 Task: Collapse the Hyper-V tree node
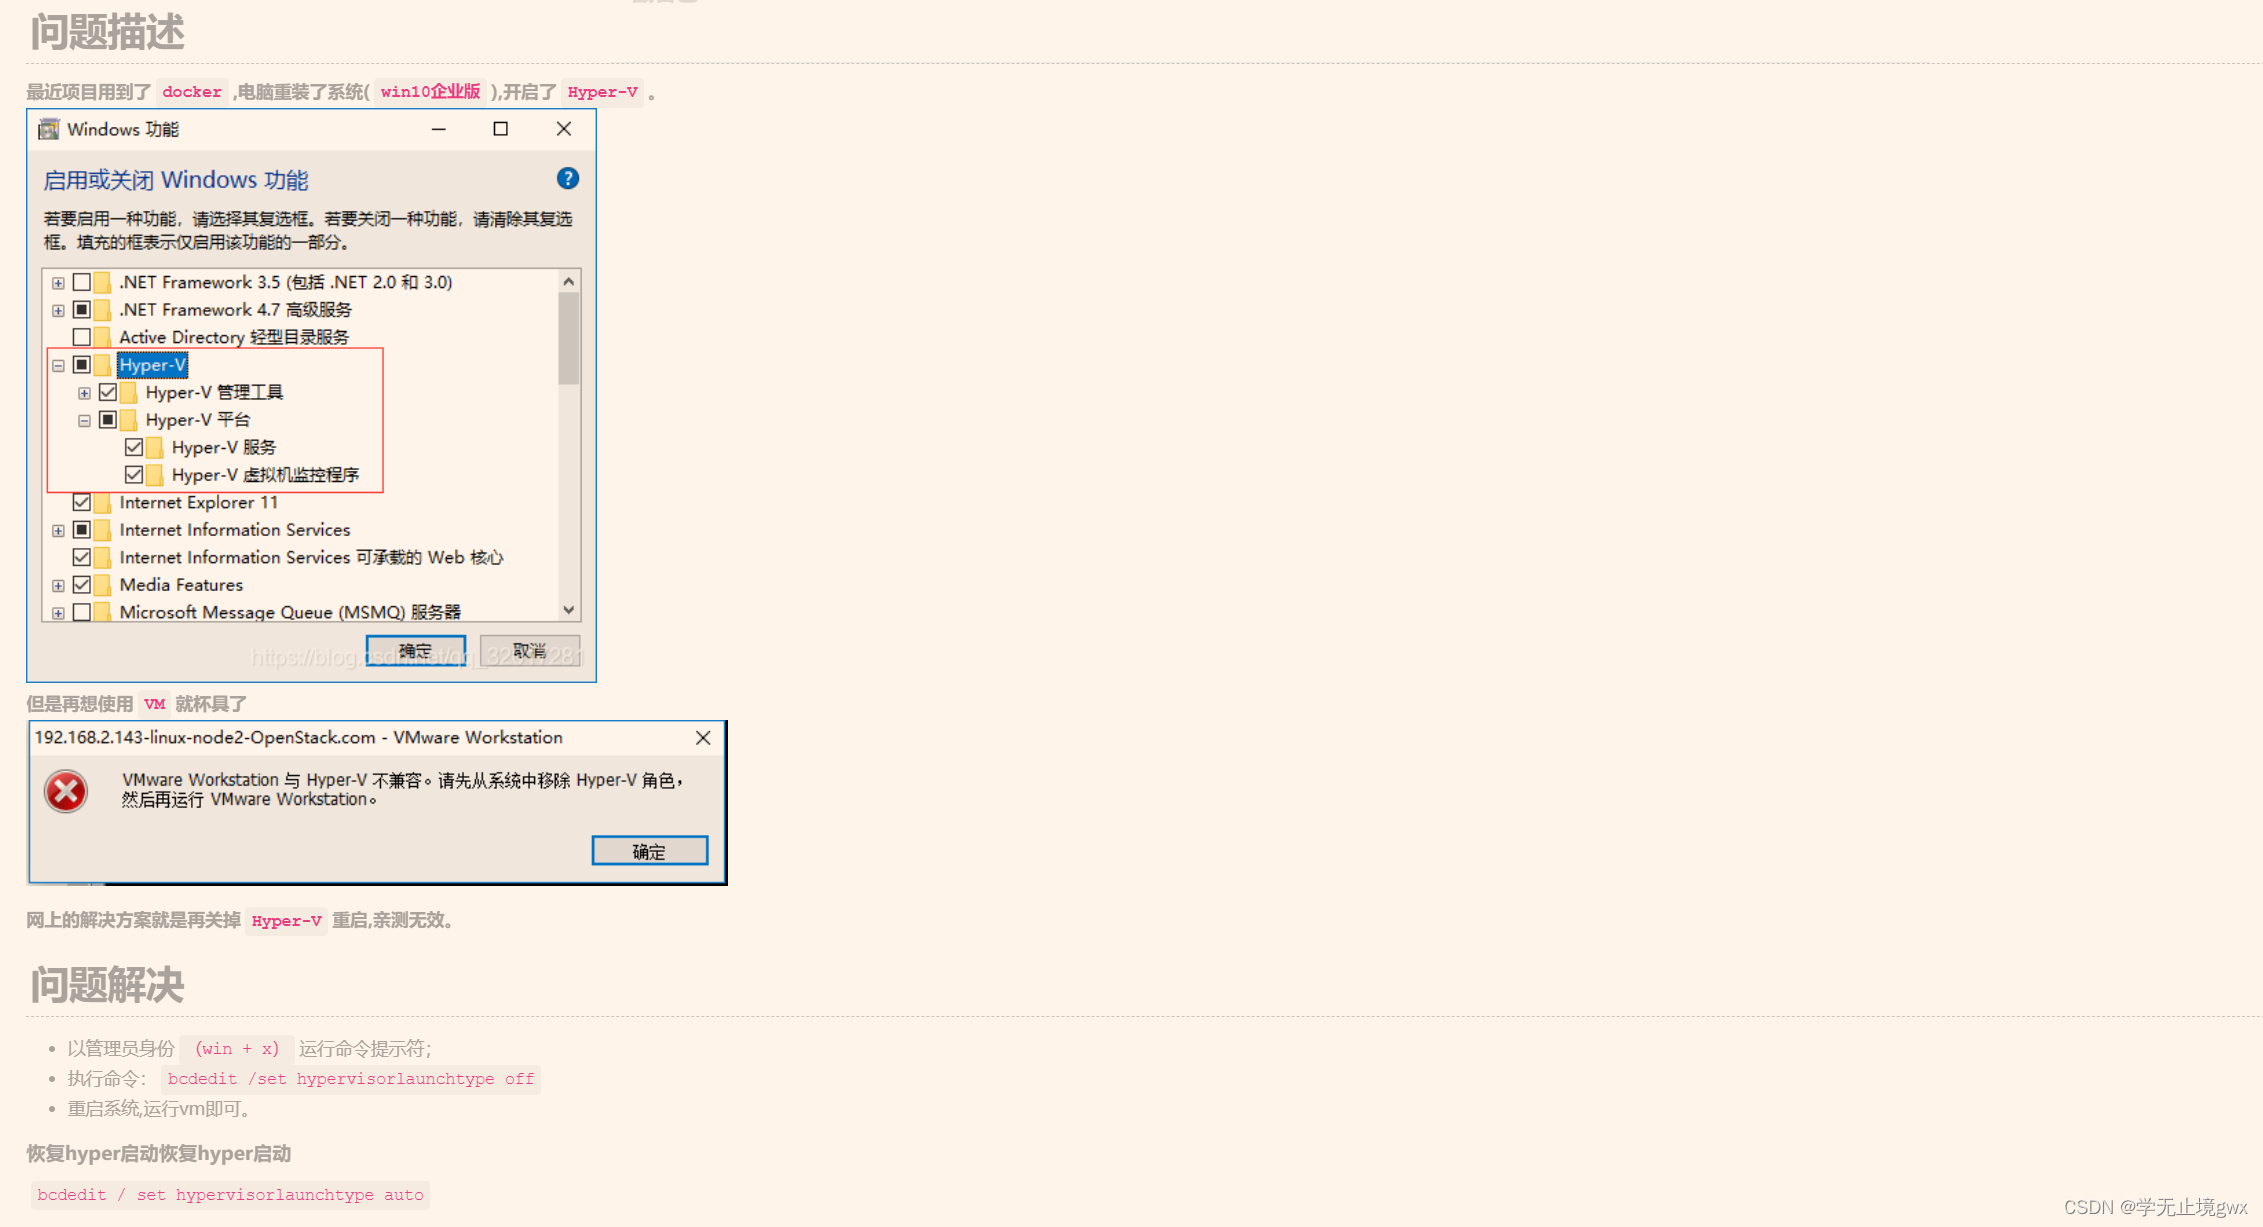[x=58, y=366]
